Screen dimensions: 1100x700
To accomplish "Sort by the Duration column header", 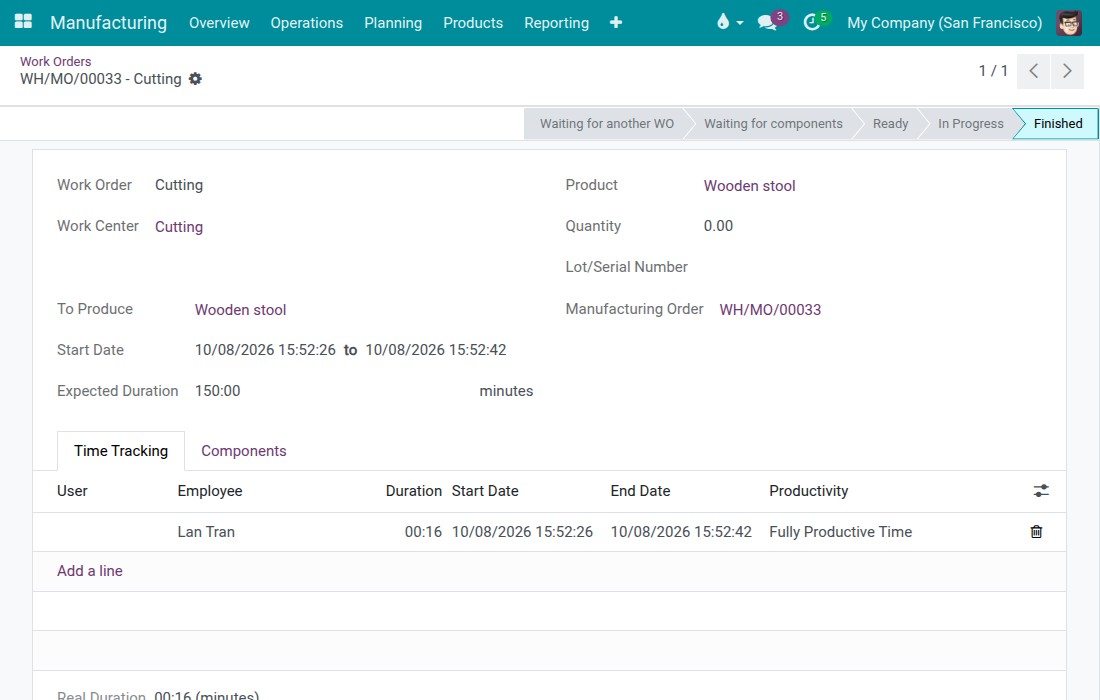I will (x=413, y=491).
